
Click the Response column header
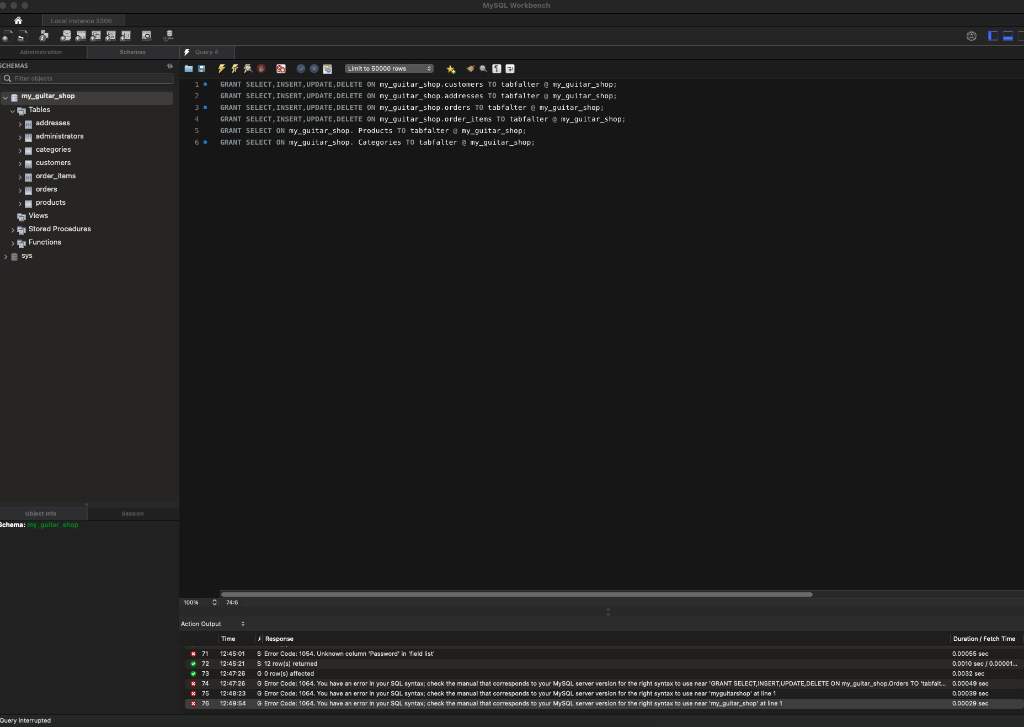tap(279, 639)
